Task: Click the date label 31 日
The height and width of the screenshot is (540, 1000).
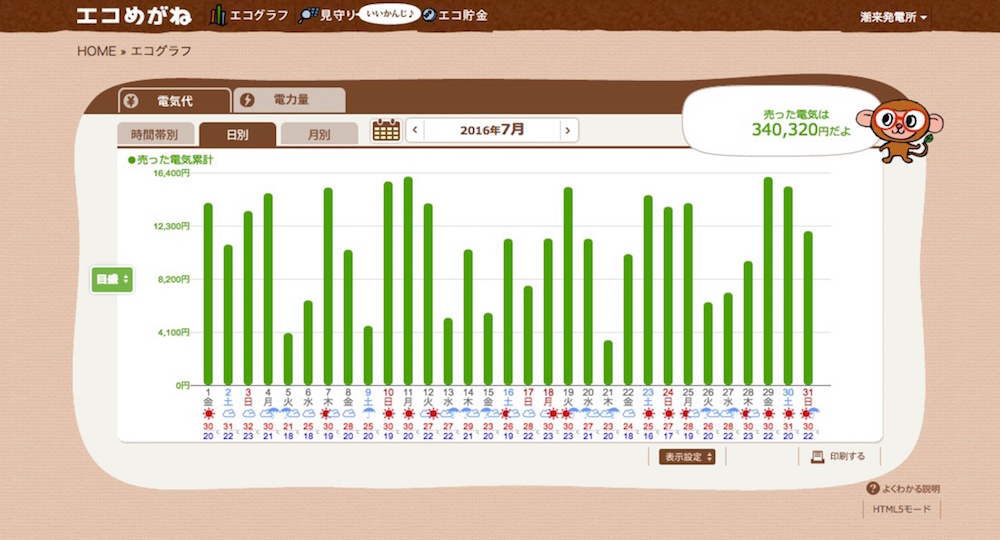Action: coord(808,397)
